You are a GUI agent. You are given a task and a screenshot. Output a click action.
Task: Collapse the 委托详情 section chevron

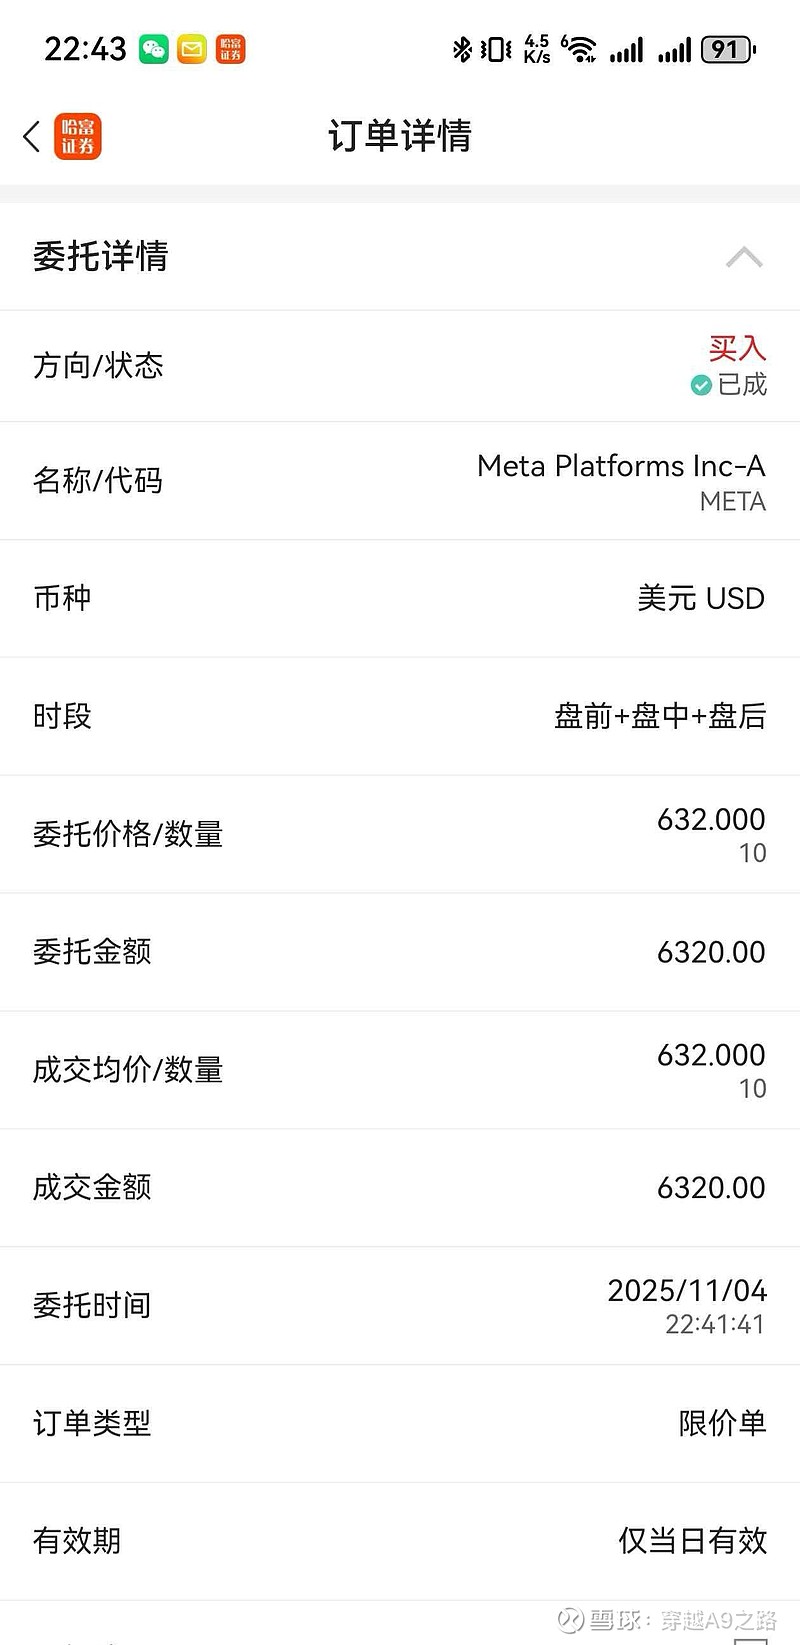point(744,258)
